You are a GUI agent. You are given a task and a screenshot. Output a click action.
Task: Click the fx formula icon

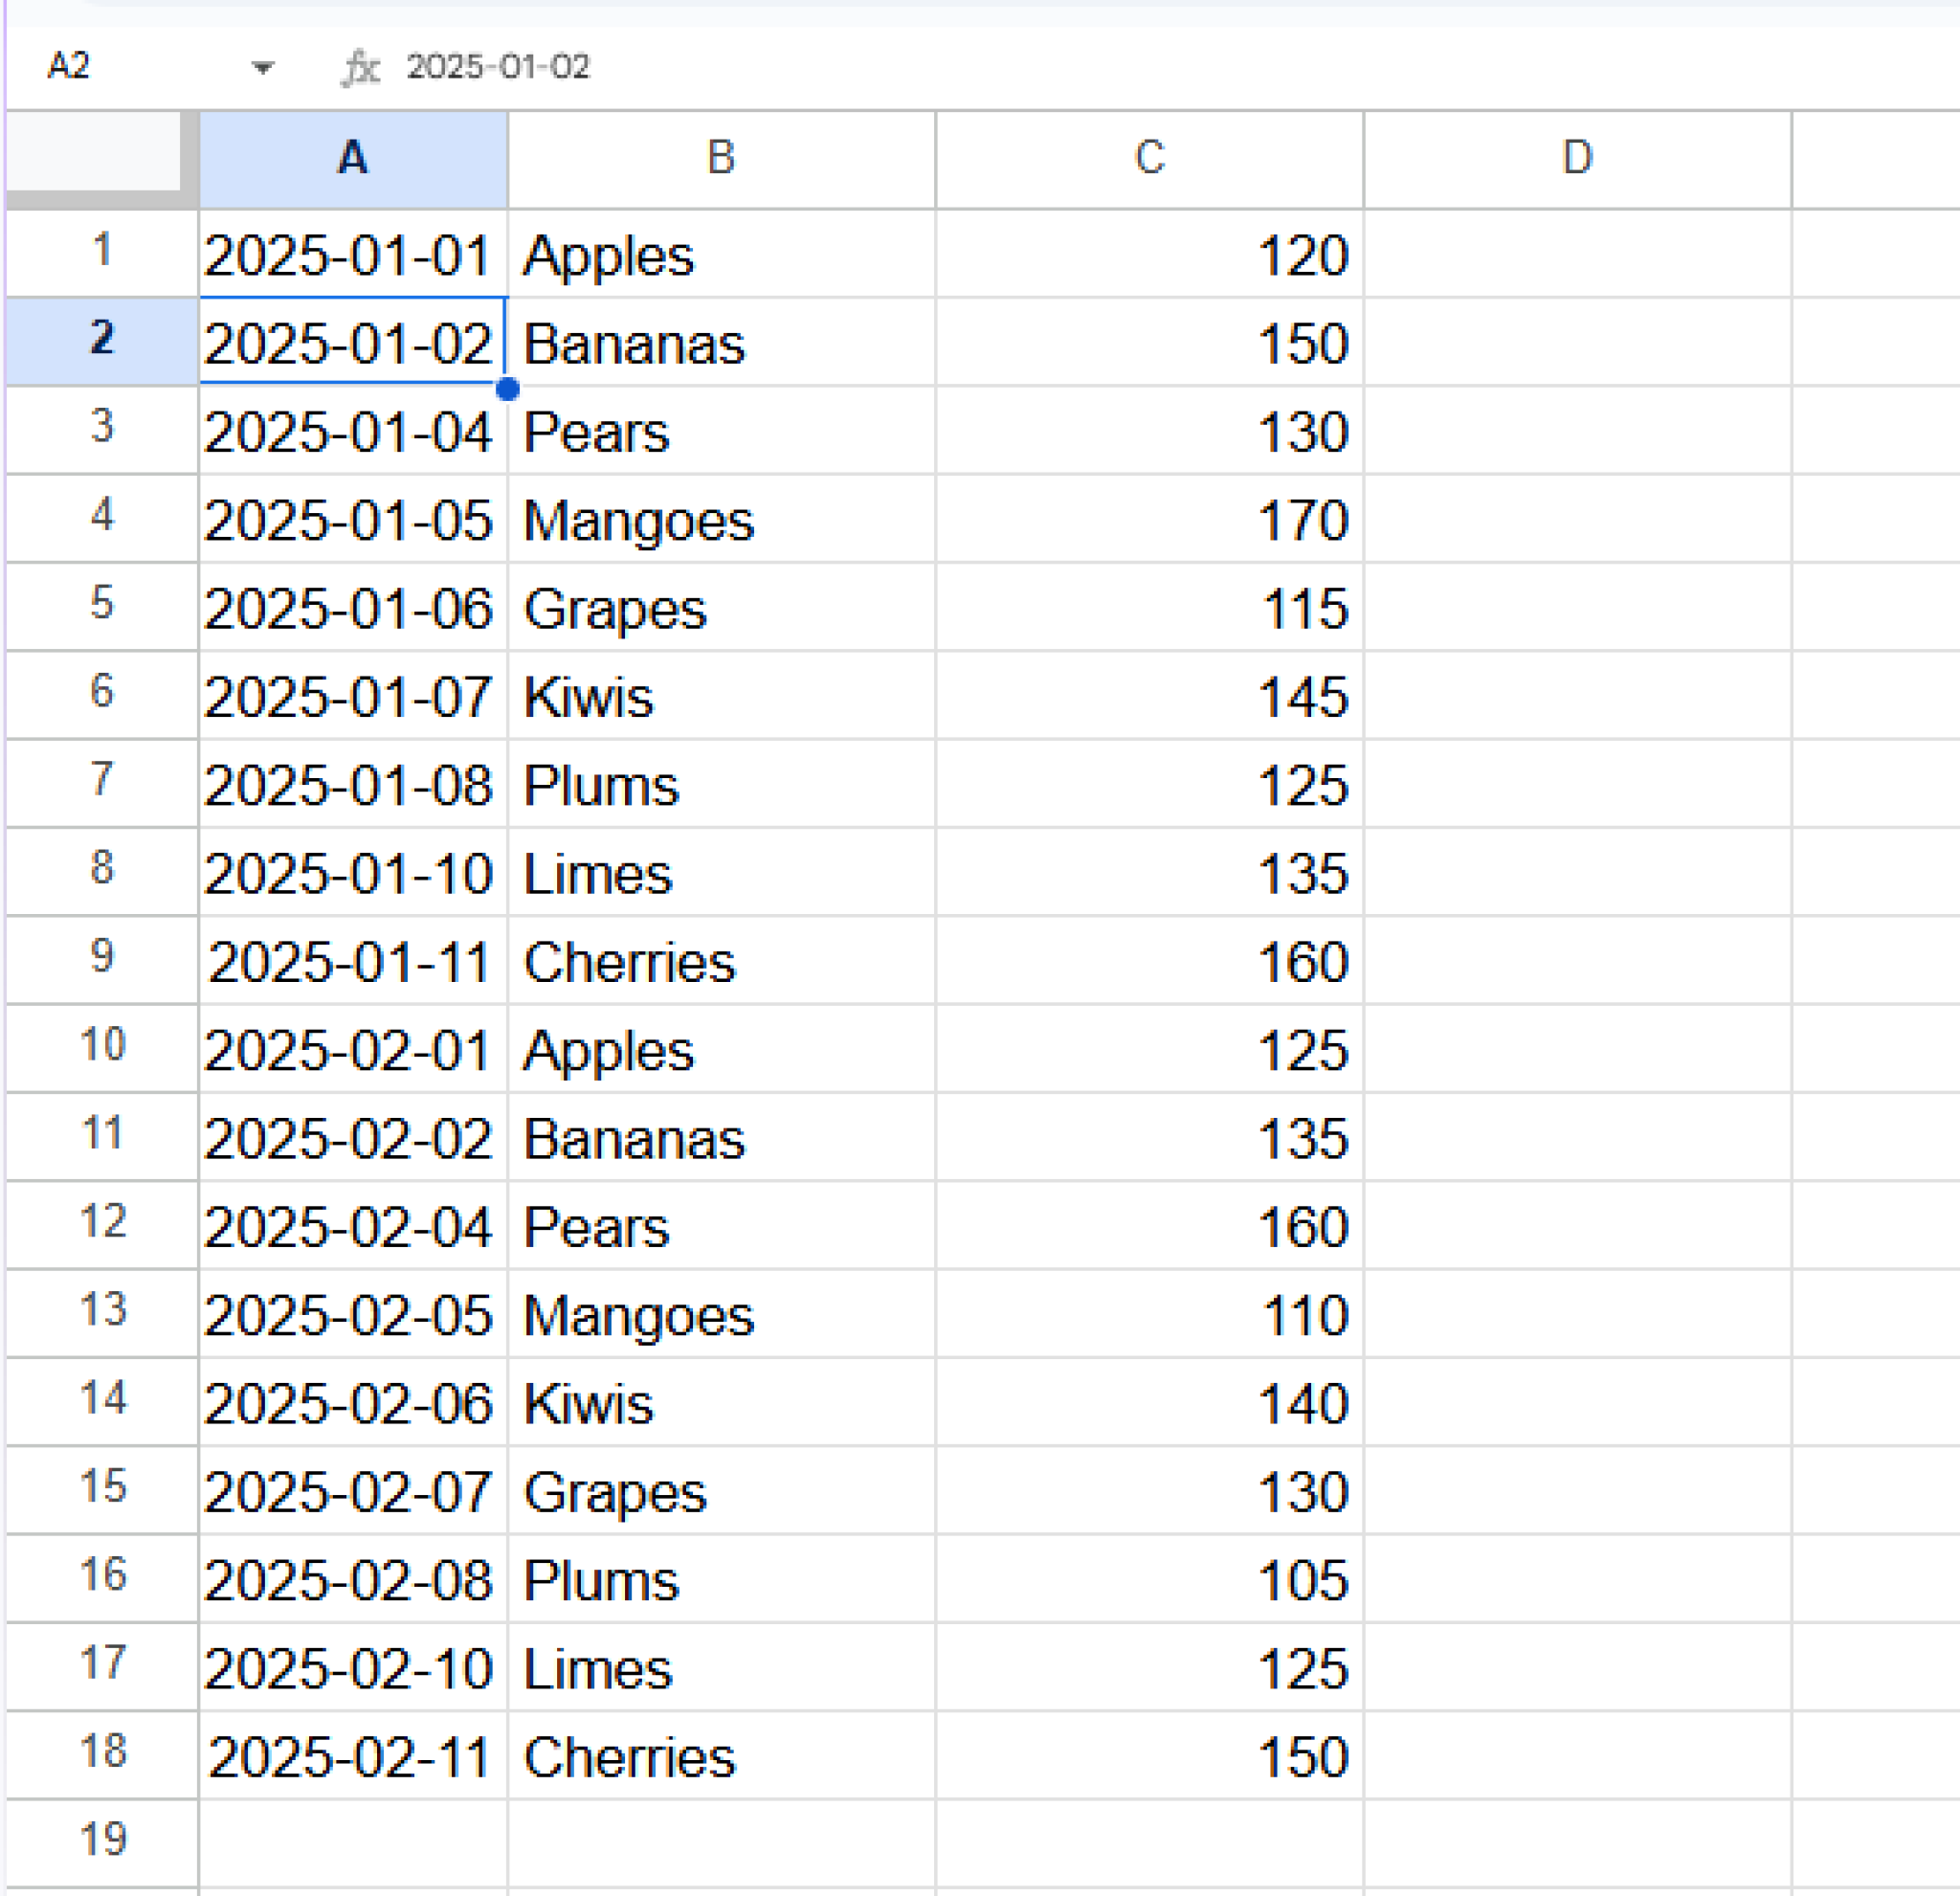363,67
